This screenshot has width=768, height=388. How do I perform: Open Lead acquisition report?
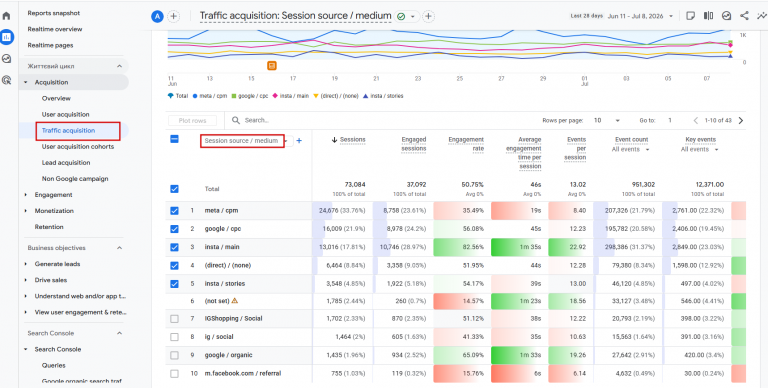66,163
